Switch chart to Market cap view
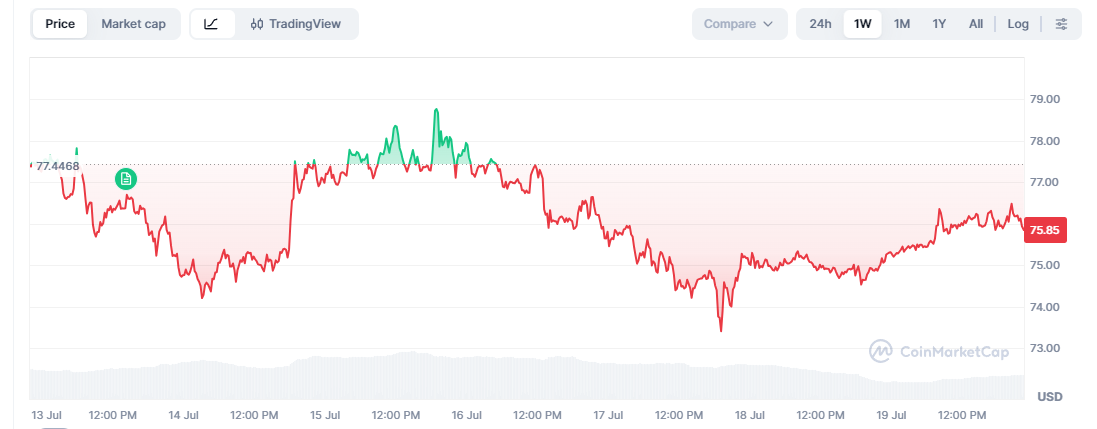 (134, 24)
